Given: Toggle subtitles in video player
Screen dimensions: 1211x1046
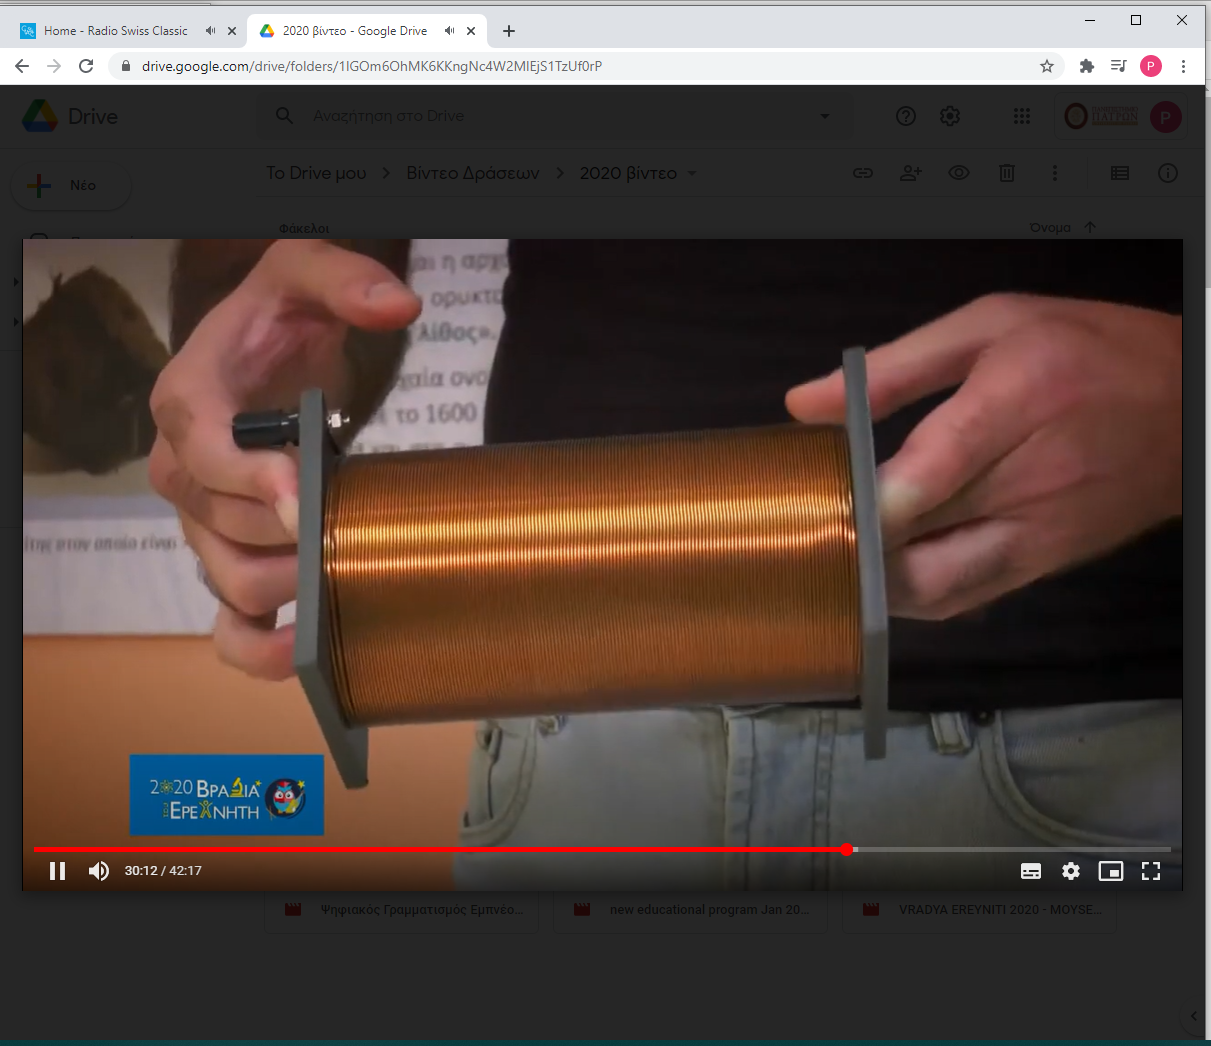Looking at the screenshot, I should (1031, 871).
